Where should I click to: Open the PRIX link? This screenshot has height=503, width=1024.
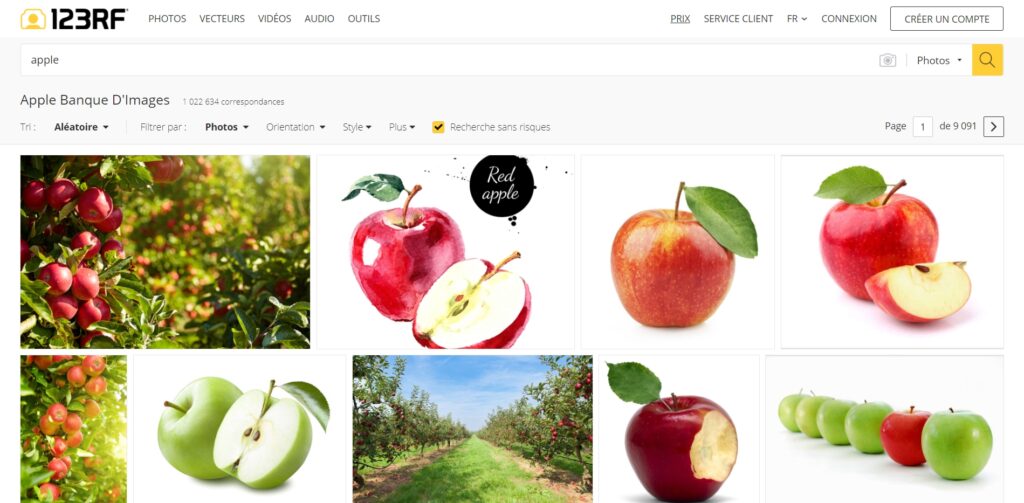pos(680,19)
